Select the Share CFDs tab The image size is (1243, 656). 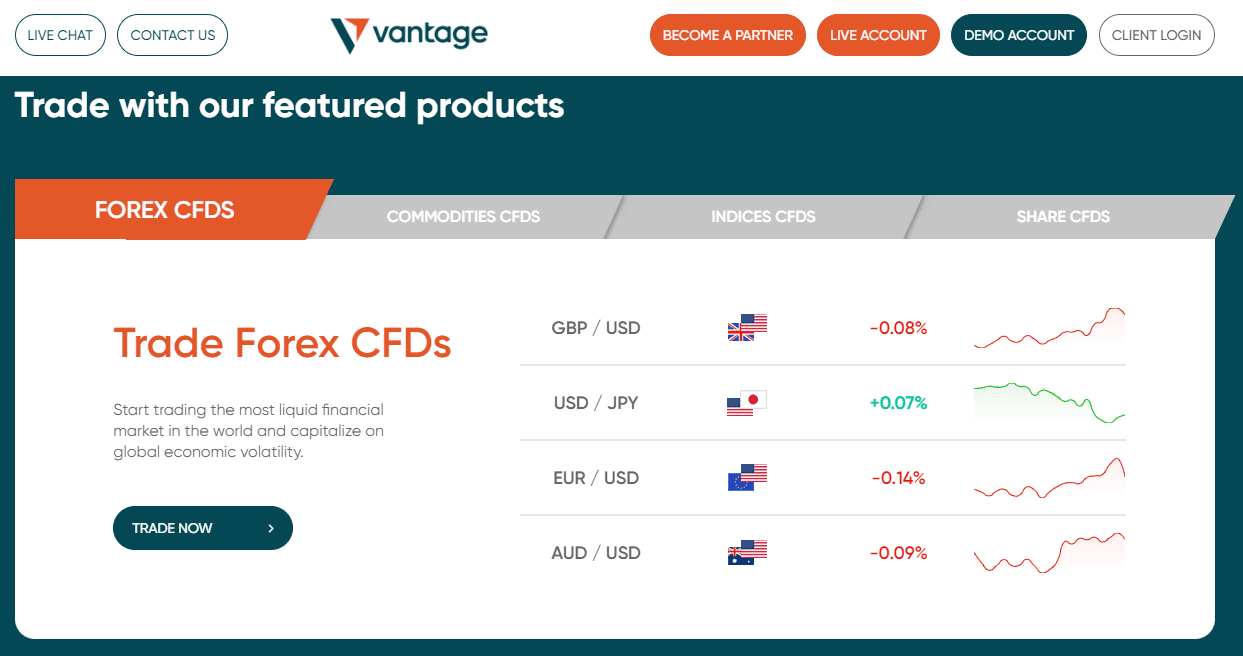[1063, 216]
